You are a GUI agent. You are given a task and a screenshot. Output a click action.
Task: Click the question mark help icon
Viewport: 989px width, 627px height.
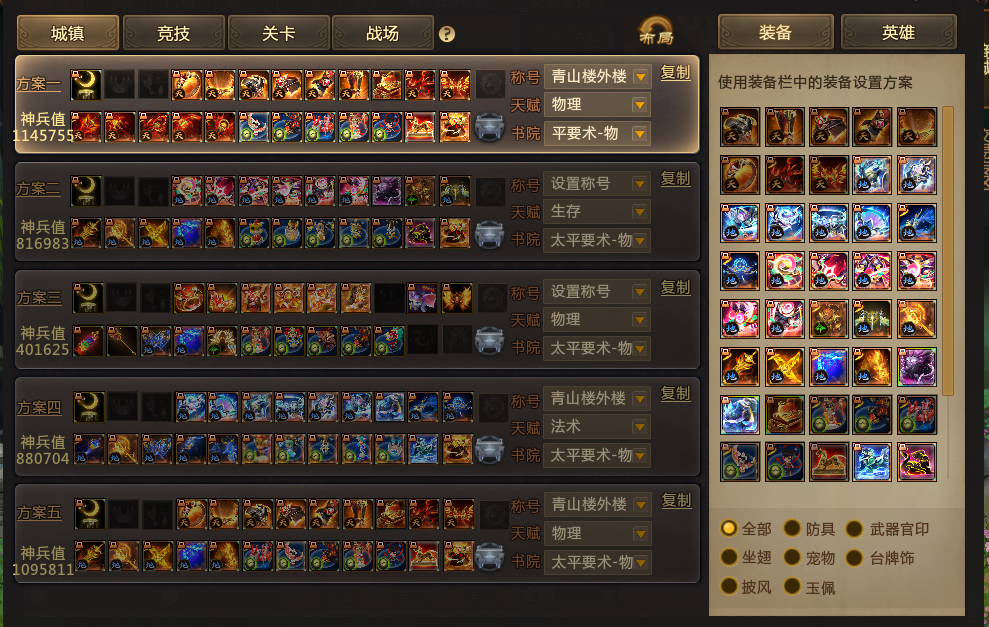point(447,34)
